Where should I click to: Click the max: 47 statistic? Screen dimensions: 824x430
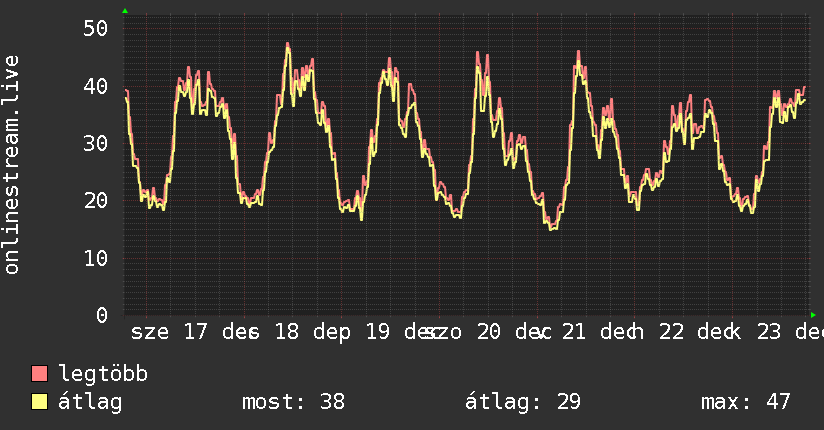click(746, 402)
